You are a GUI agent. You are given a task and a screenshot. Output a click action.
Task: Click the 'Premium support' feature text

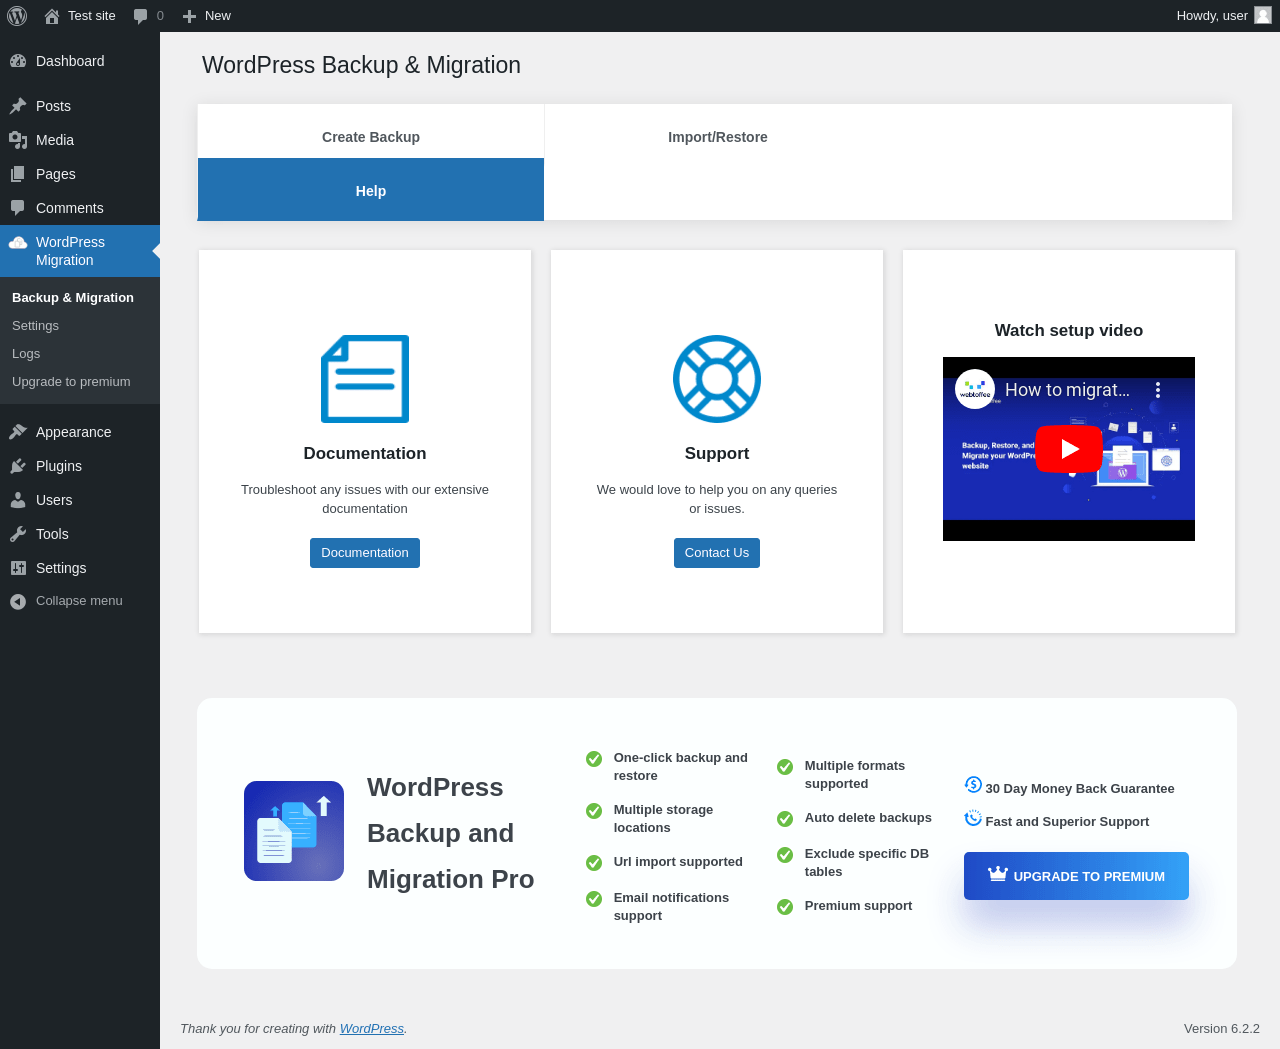[859, 906]
